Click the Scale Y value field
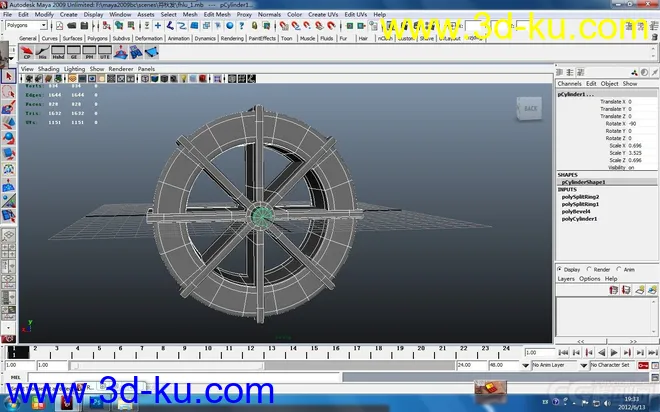The height and width of the screenshot is (412, 660). [x=642, y=153]
